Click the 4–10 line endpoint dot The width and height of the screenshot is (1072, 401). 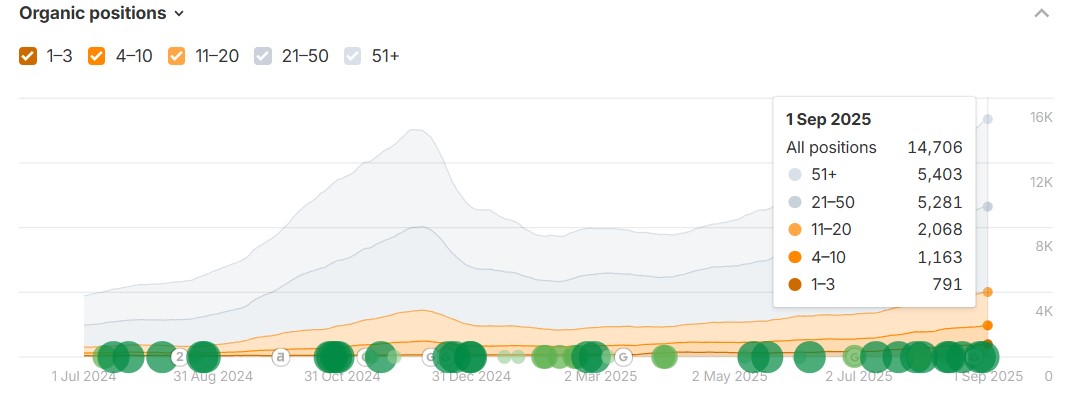click(988, 325)
